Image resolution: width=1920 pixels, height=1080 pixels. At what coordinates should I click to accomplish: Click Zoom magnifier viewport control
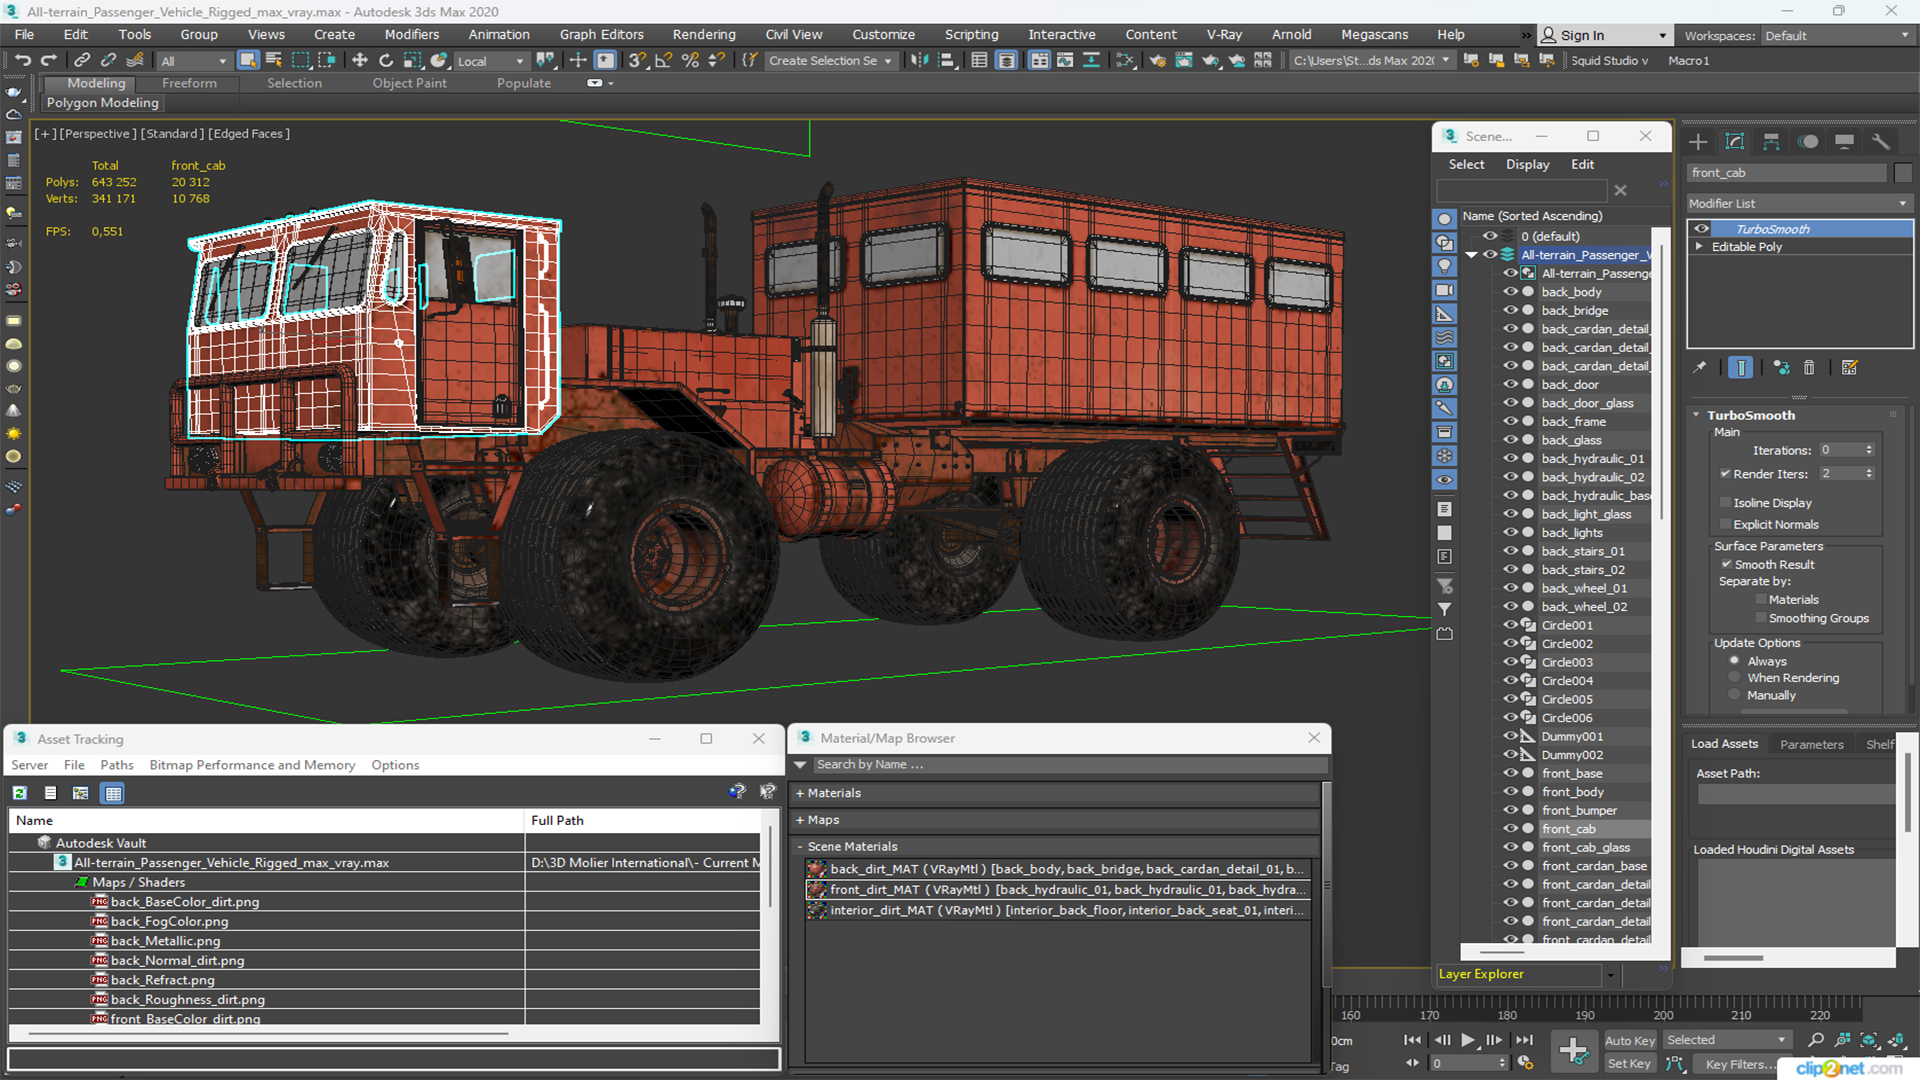(x=1816, y=1040)
